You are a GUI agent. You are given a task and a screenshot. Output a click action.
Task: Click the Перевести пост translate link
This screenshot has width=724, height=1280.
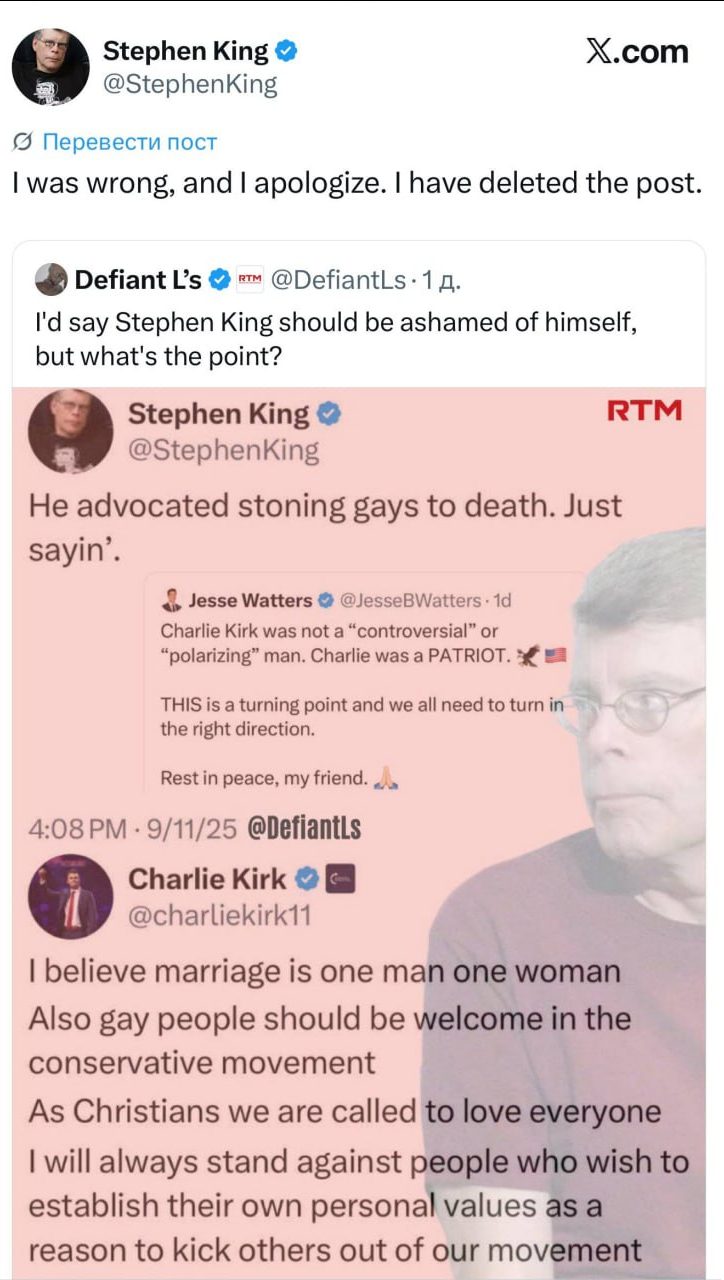coord(130,142)
